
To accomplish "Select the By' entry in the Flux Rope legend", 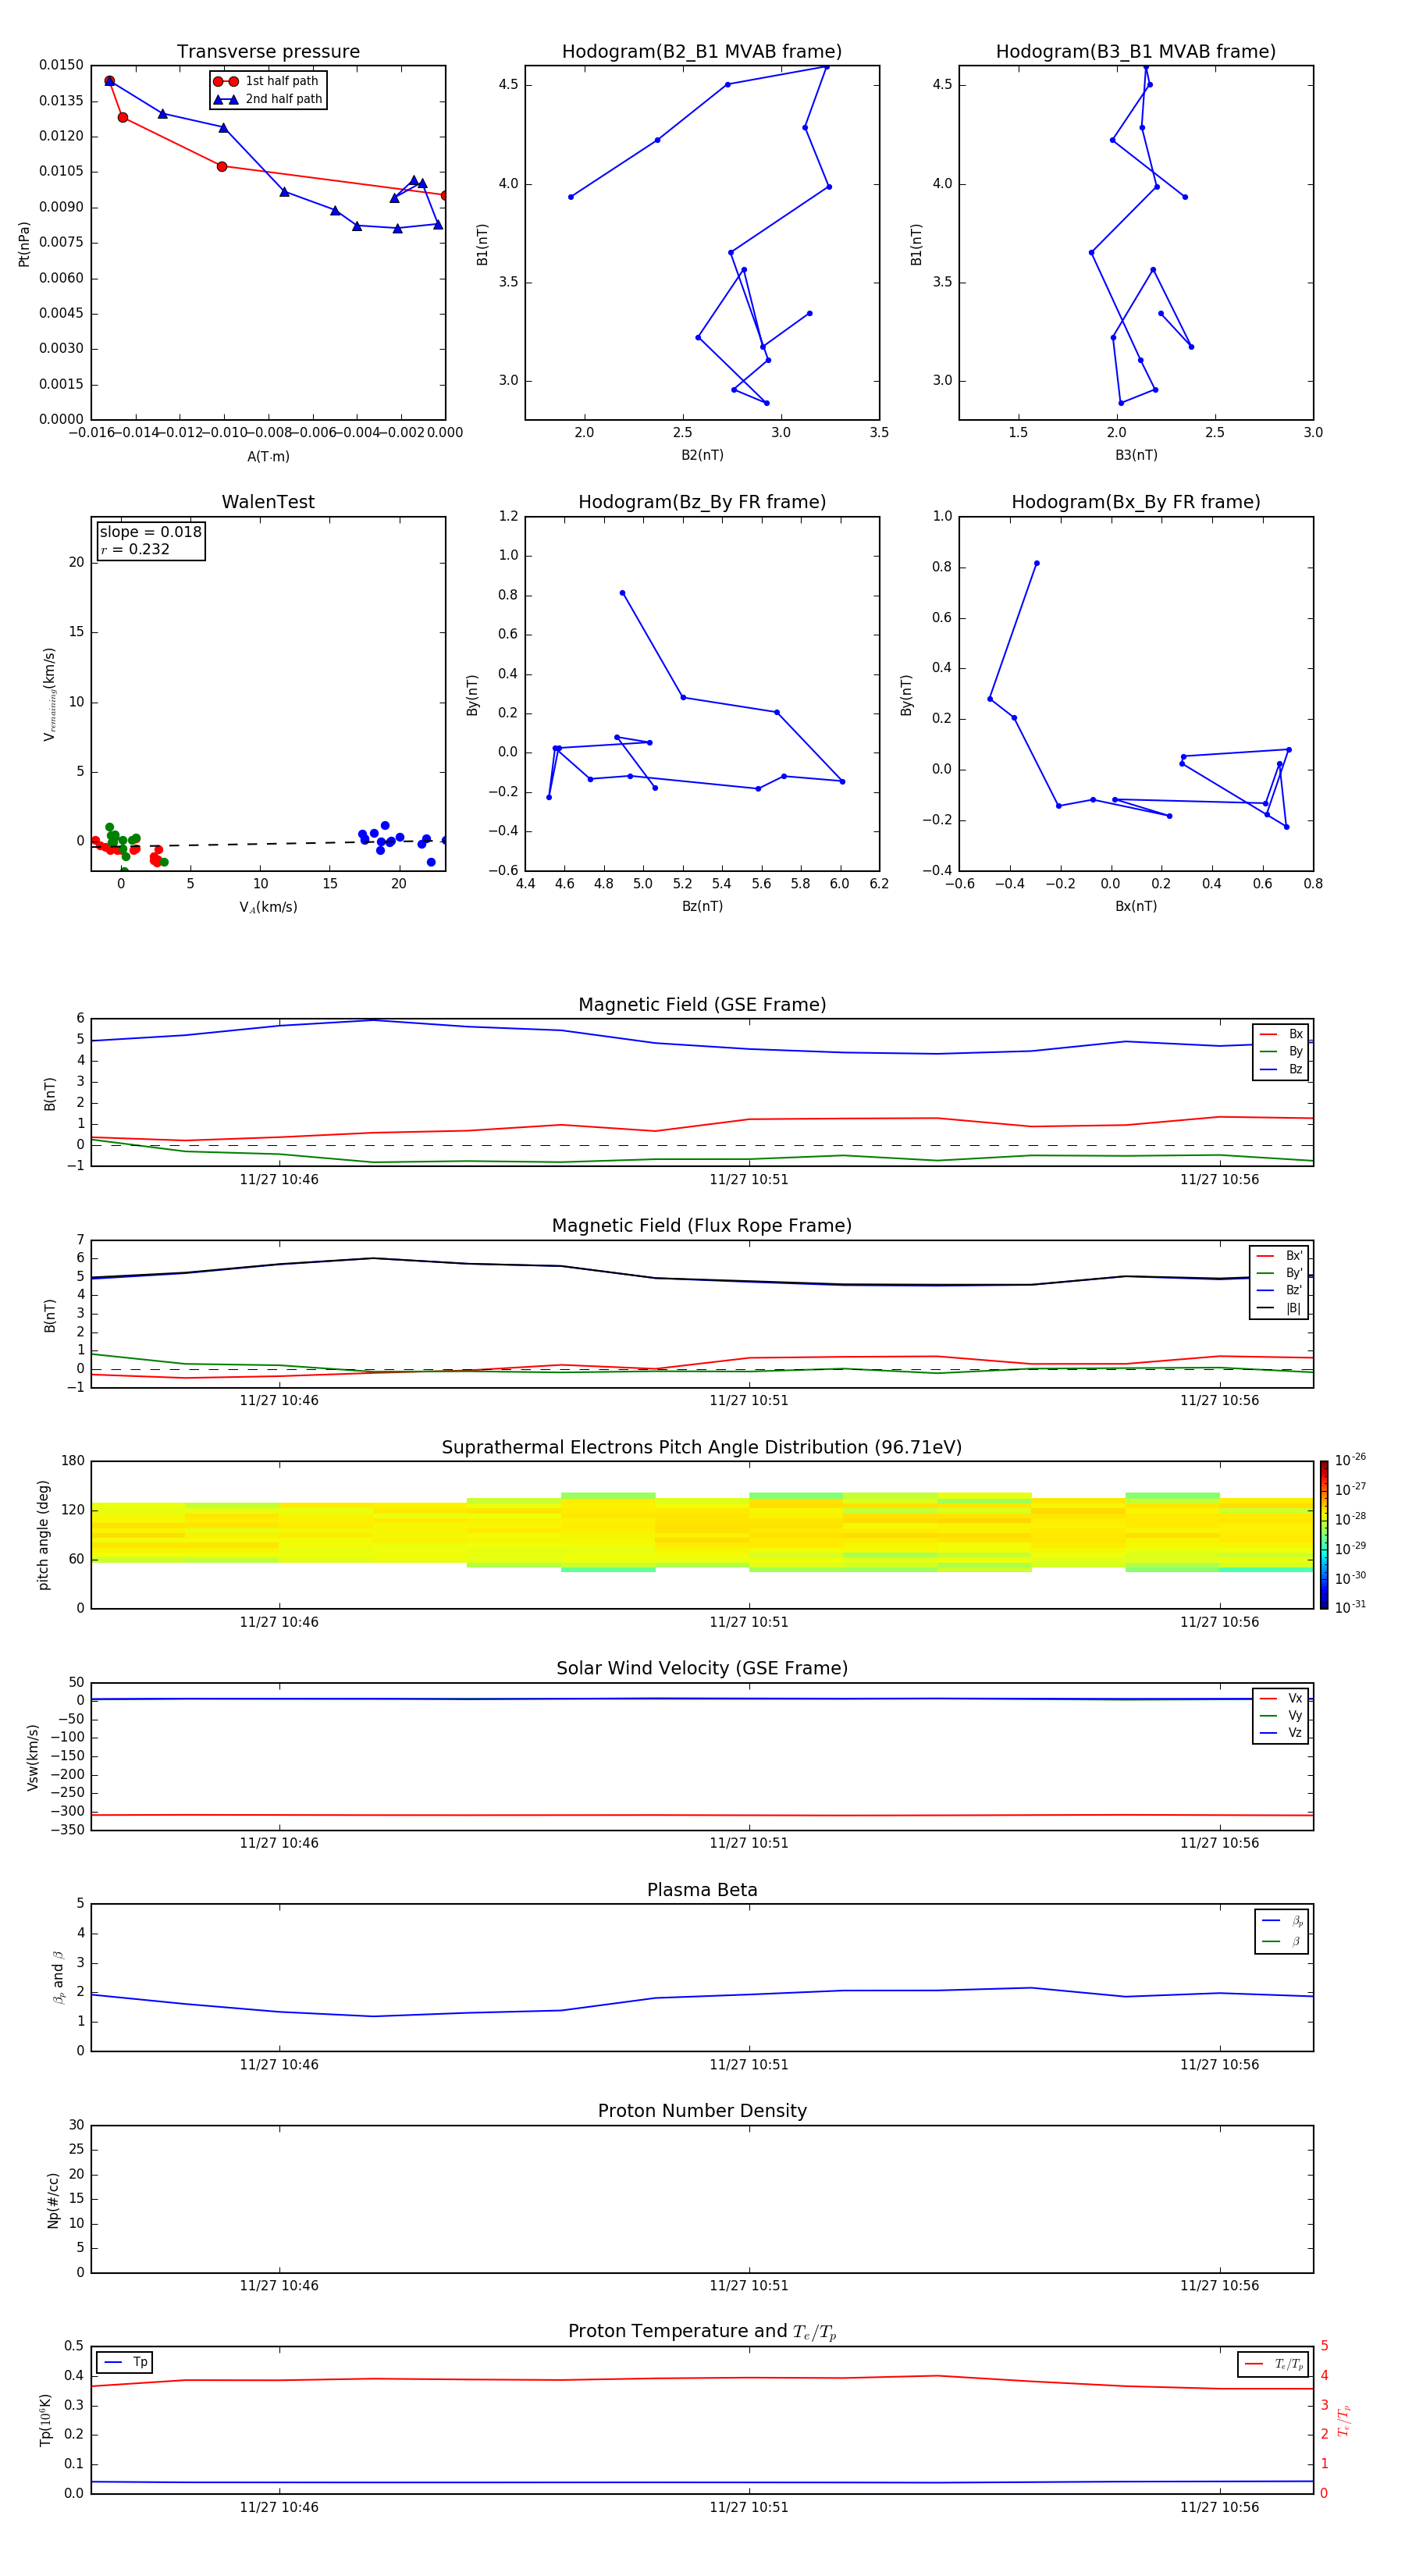I will [x=1279, y=1273].
